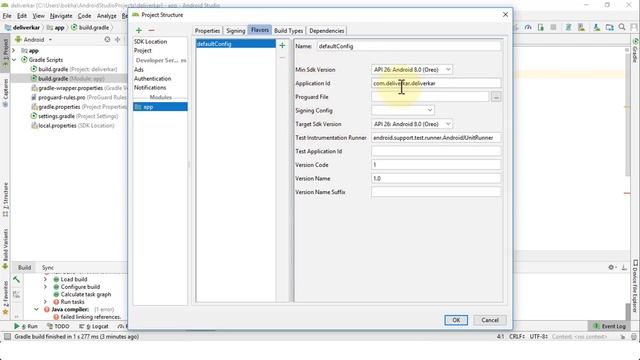
Task: Expand the Run tasks entry
Action: coord(45,302)
